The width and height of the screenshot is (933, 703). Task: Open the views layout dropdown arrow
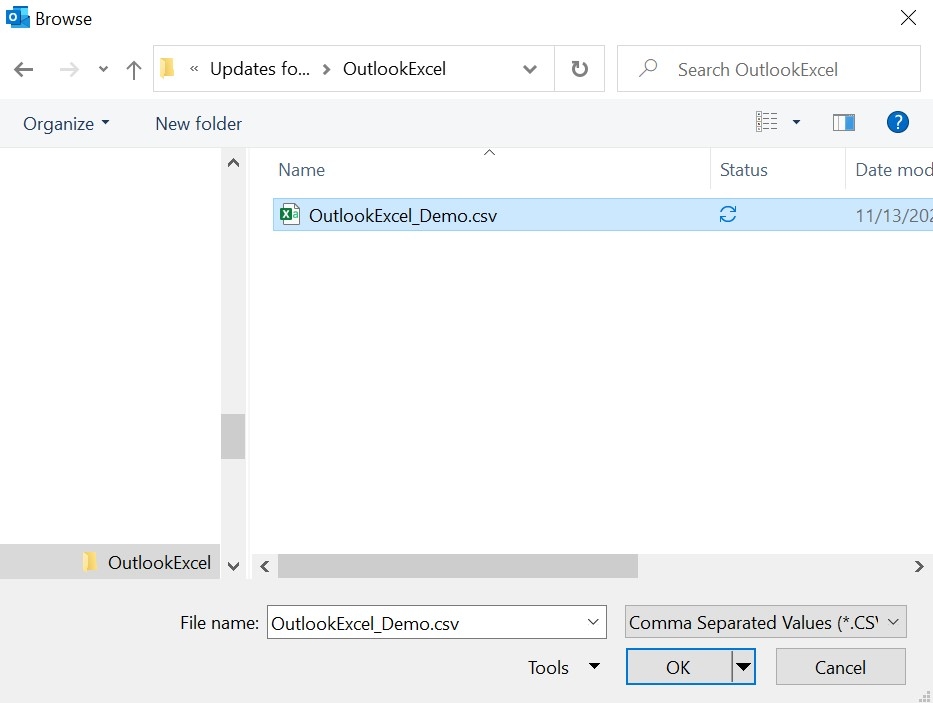coord(796,121)
